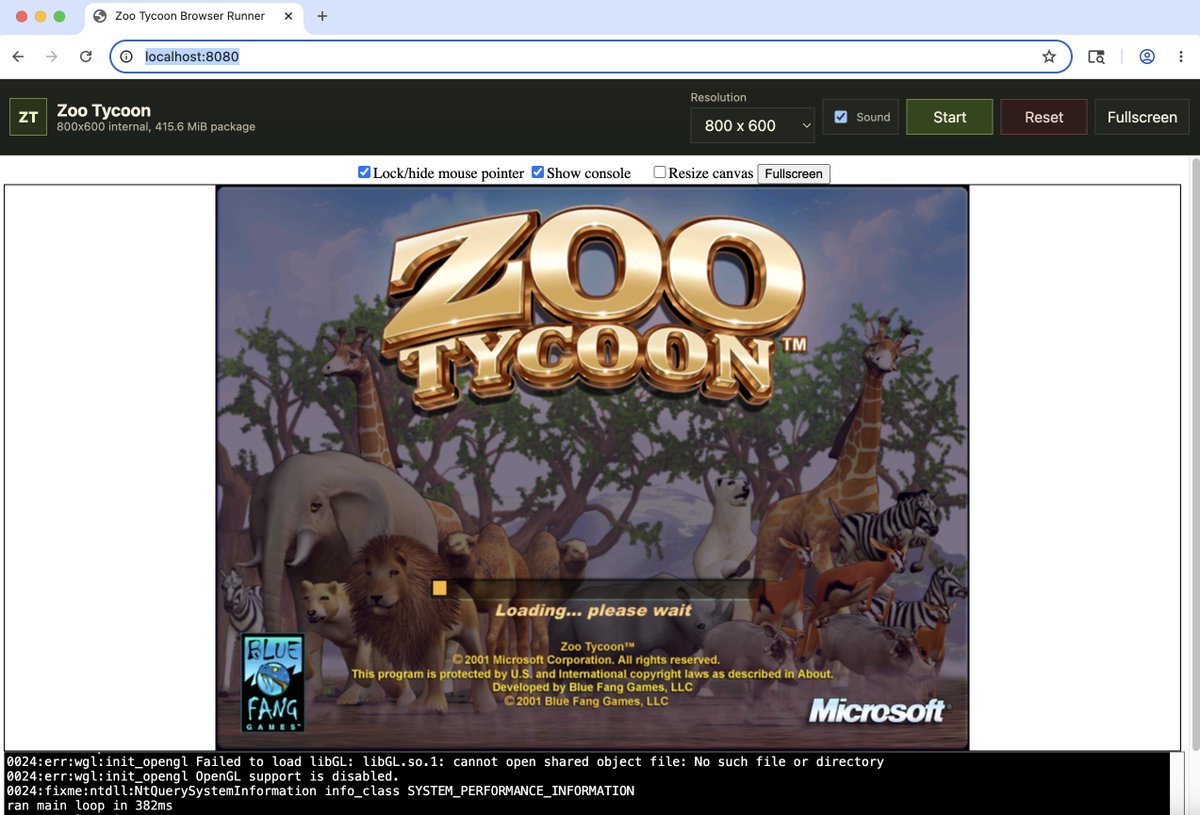Click the macOS green fullscreen window button
The image size is (1200, 815).
[x=59, y=16]
